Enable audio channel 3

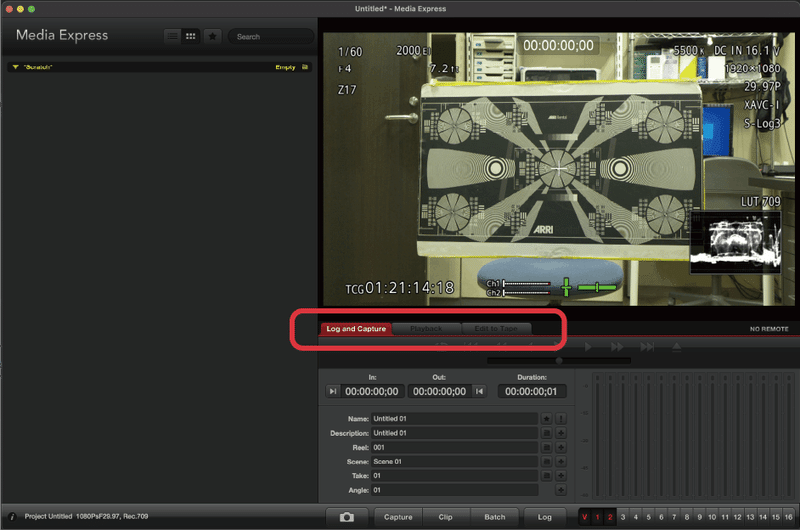coord(623,517)
